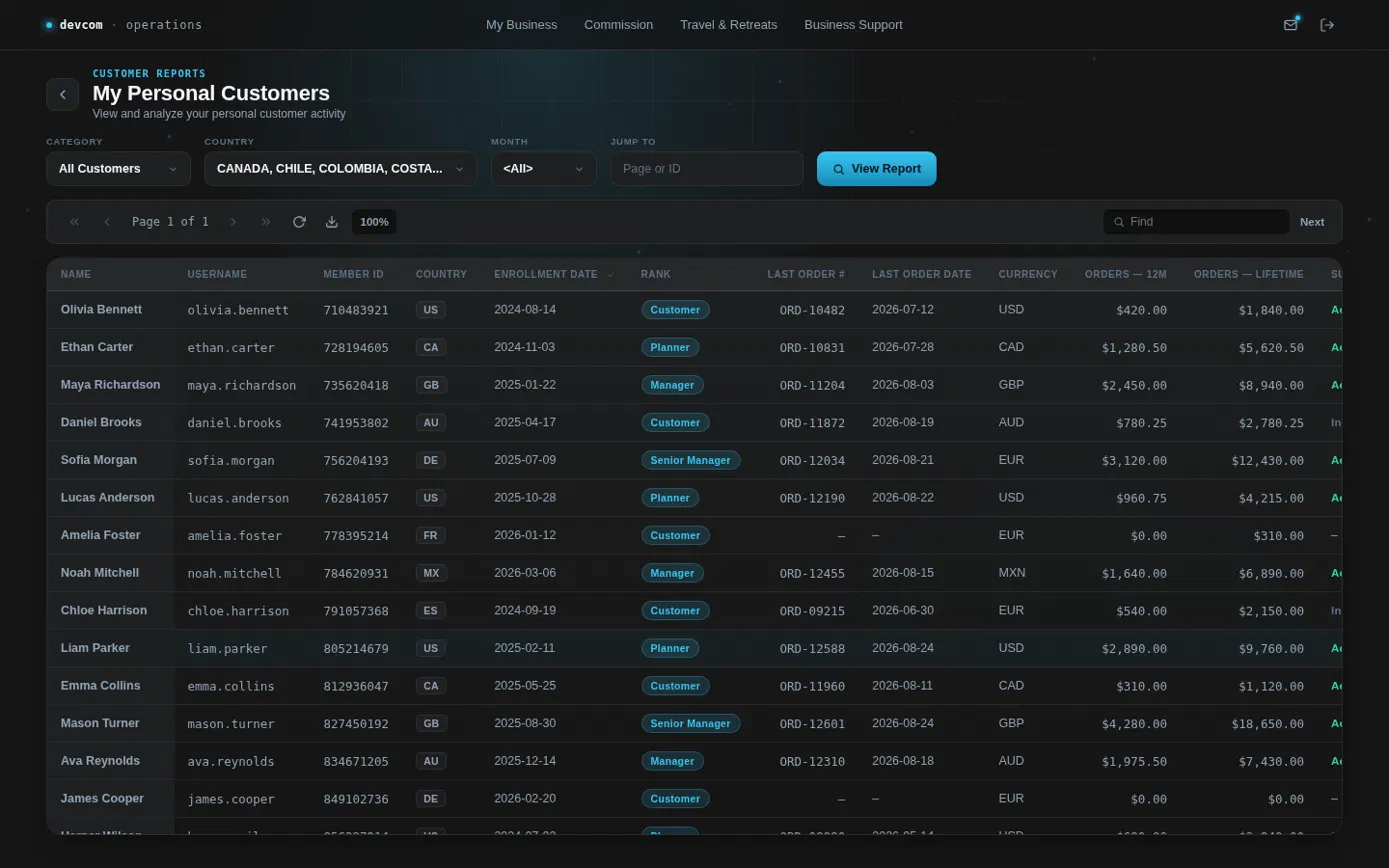This screenshot has height=868, width=1389.
Task: Jump to last page icon
Action: pyautogui.click(x=266, y=222)
